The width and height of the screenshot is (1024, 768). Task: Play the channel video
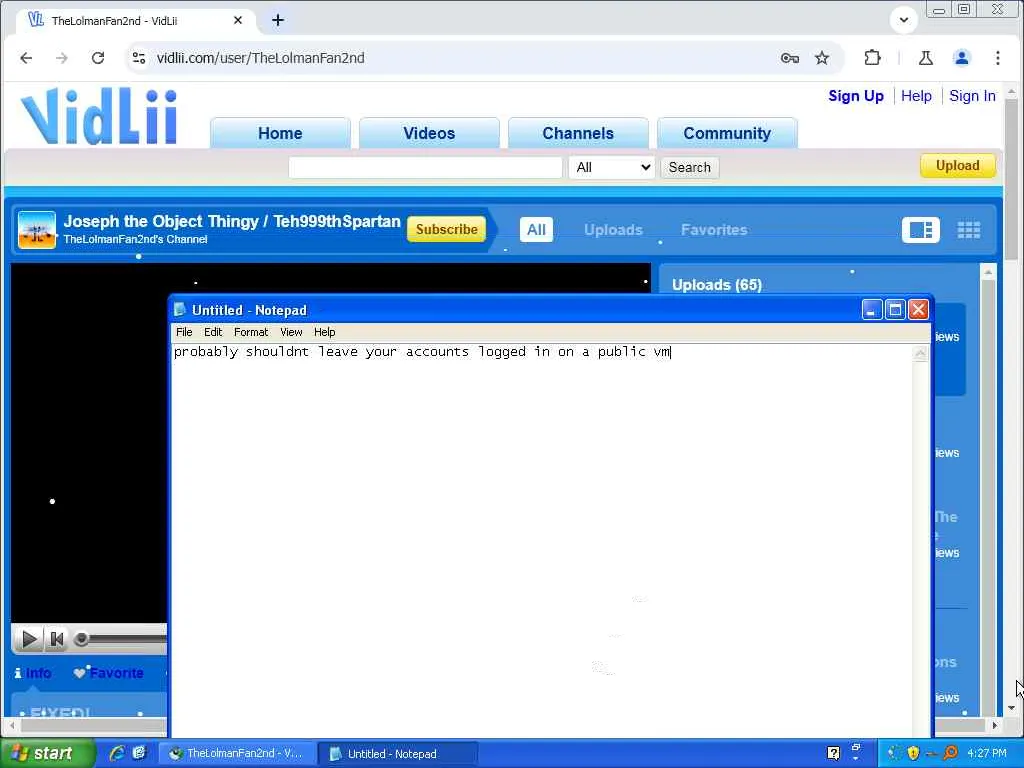coord(29,639)
